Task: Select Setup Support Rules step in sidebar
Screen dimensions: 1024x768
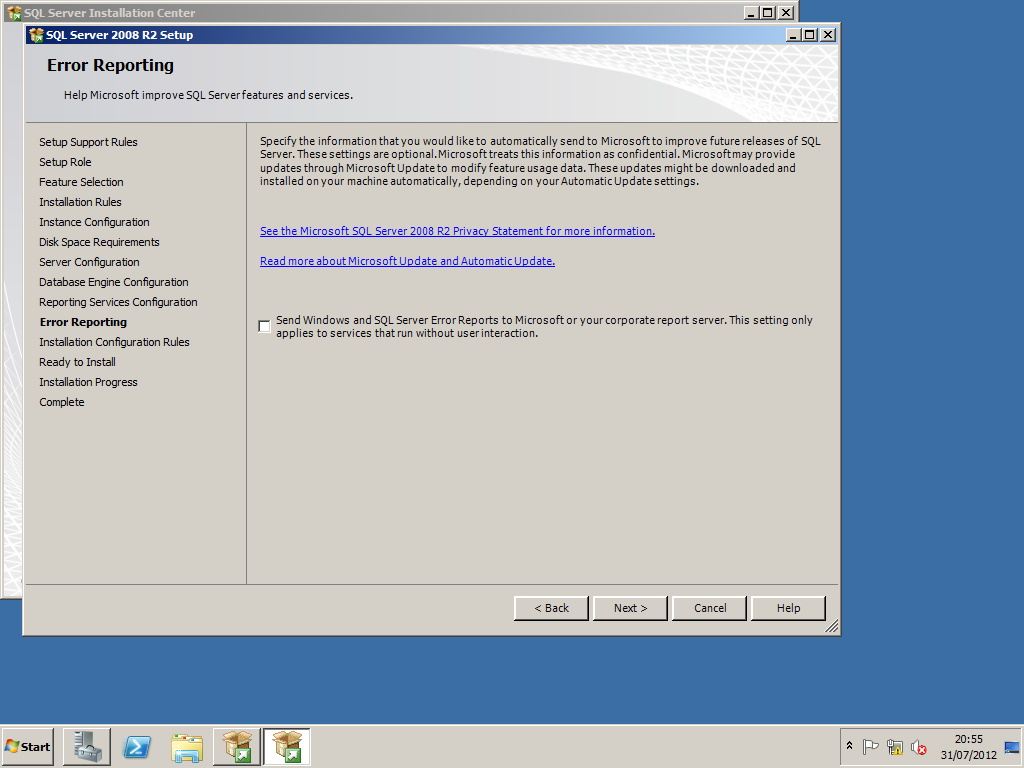Action: (x=88, y=142)
